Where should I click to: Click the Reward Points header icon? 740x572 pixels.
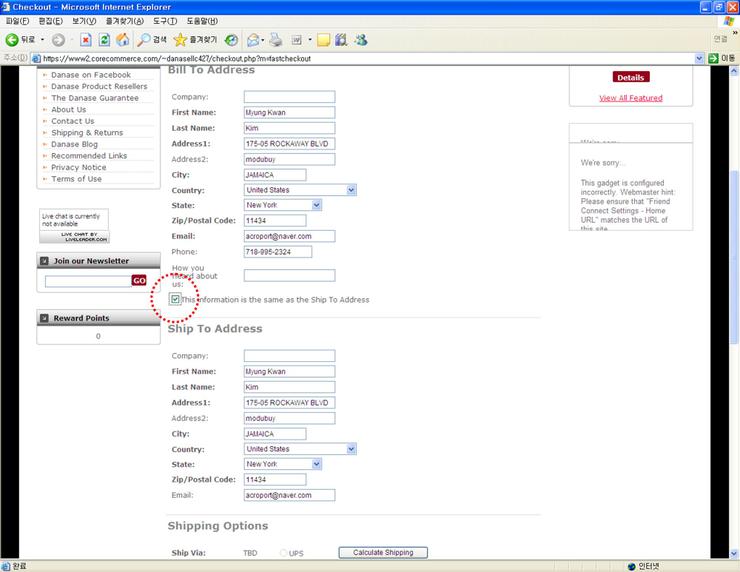[x=44, y=318]
